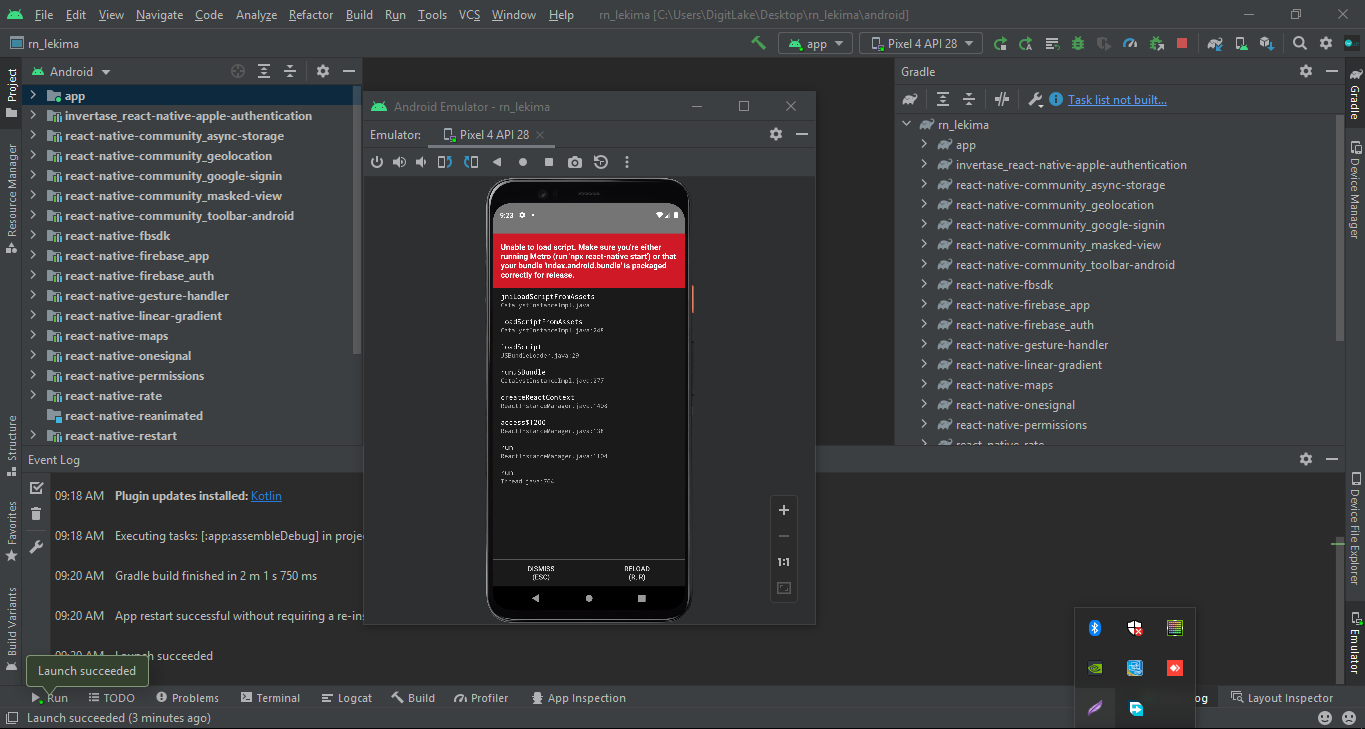Viewport: 1365px width, 729px height.
Task: Click the Project panel scroll-from-source target icon
Action: [237, 71]
